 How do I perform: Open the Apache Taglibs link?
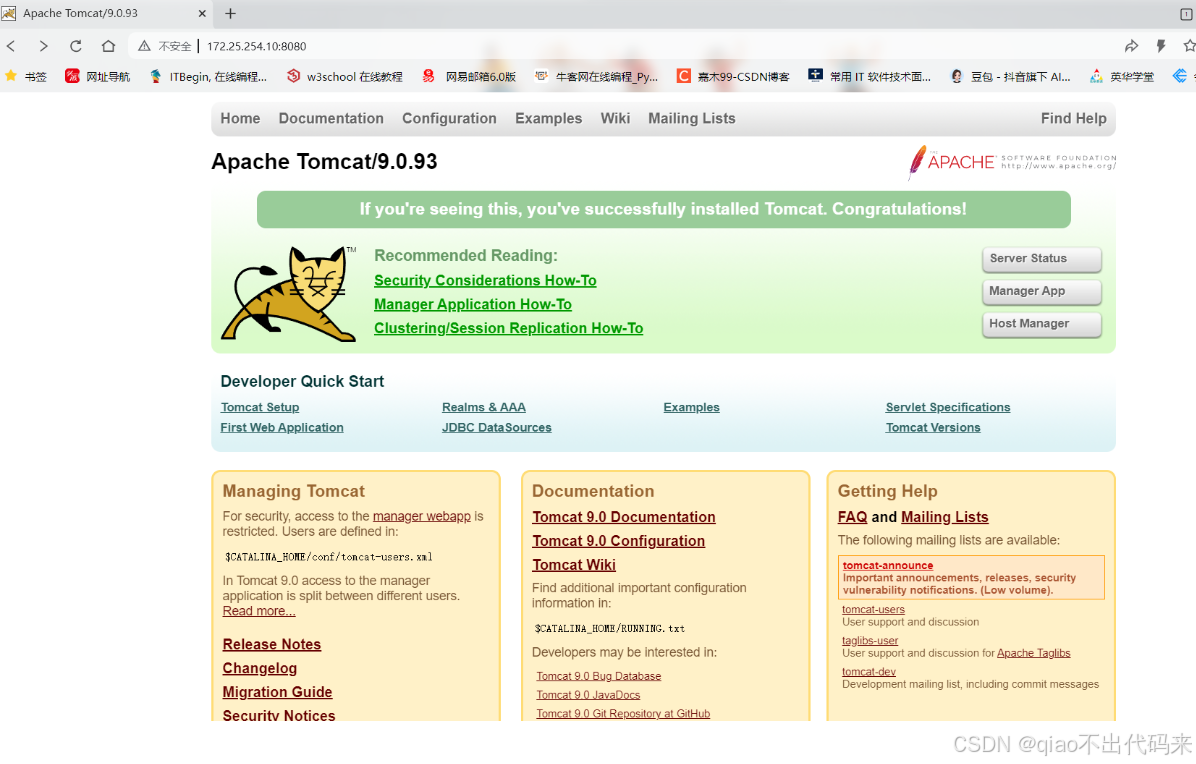(x=1034, y=653)
